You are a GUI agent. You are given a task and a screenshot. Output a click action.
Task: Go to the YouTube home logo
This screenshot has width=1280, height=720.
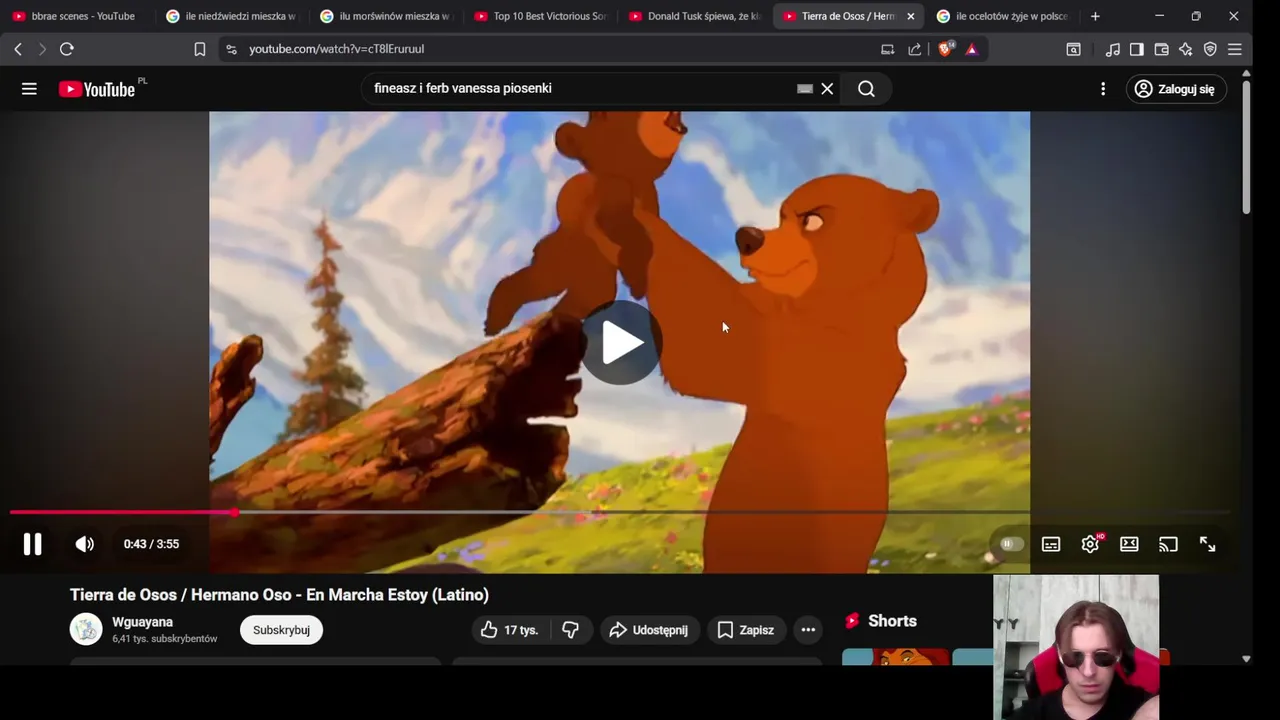[x=97, y=89]
